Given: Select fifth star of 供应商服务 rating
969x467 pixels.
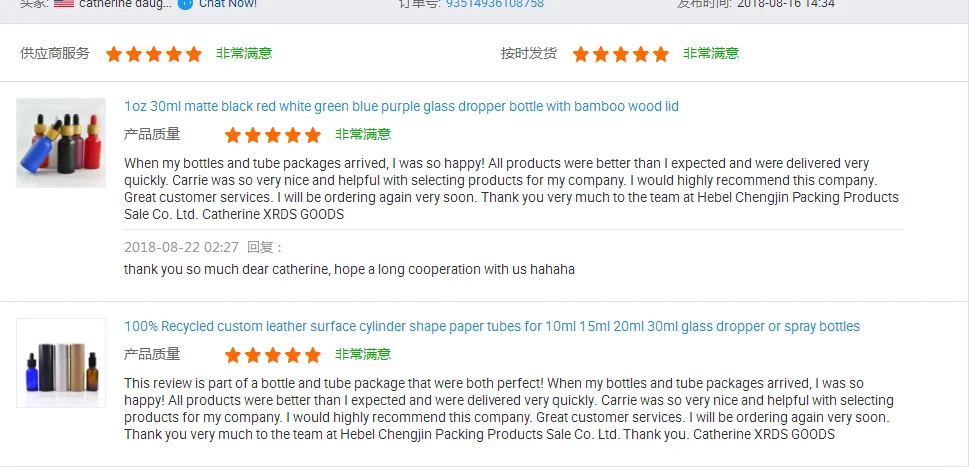Looking at the screenshot, I should tap(194, 54).
